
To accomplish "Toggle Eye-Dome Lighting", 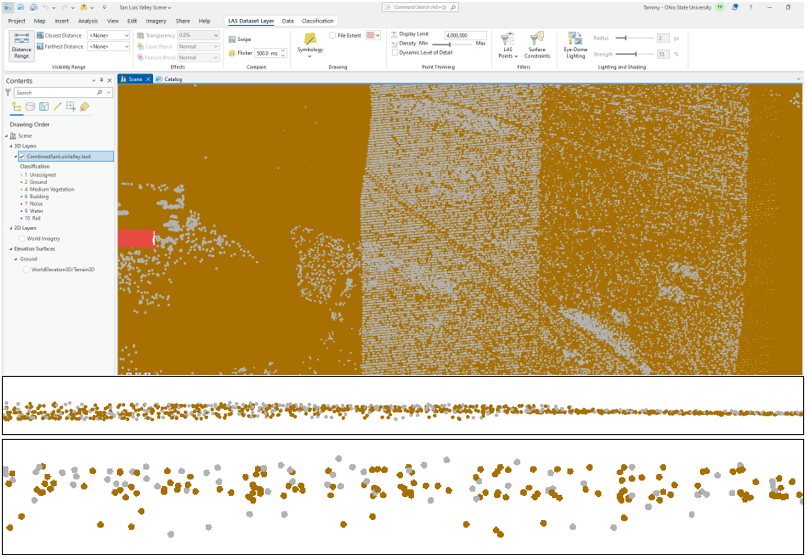I will (575, 45).
